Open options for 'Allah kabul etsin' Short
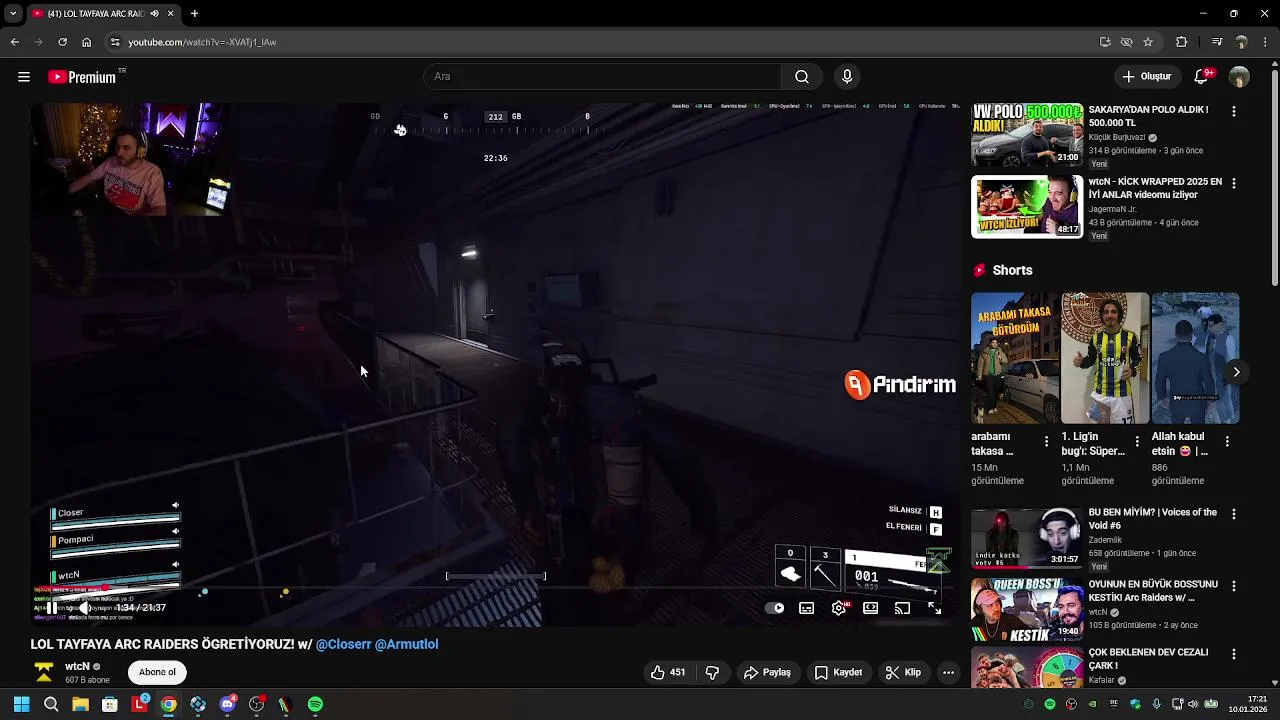 coord(1227,441)
